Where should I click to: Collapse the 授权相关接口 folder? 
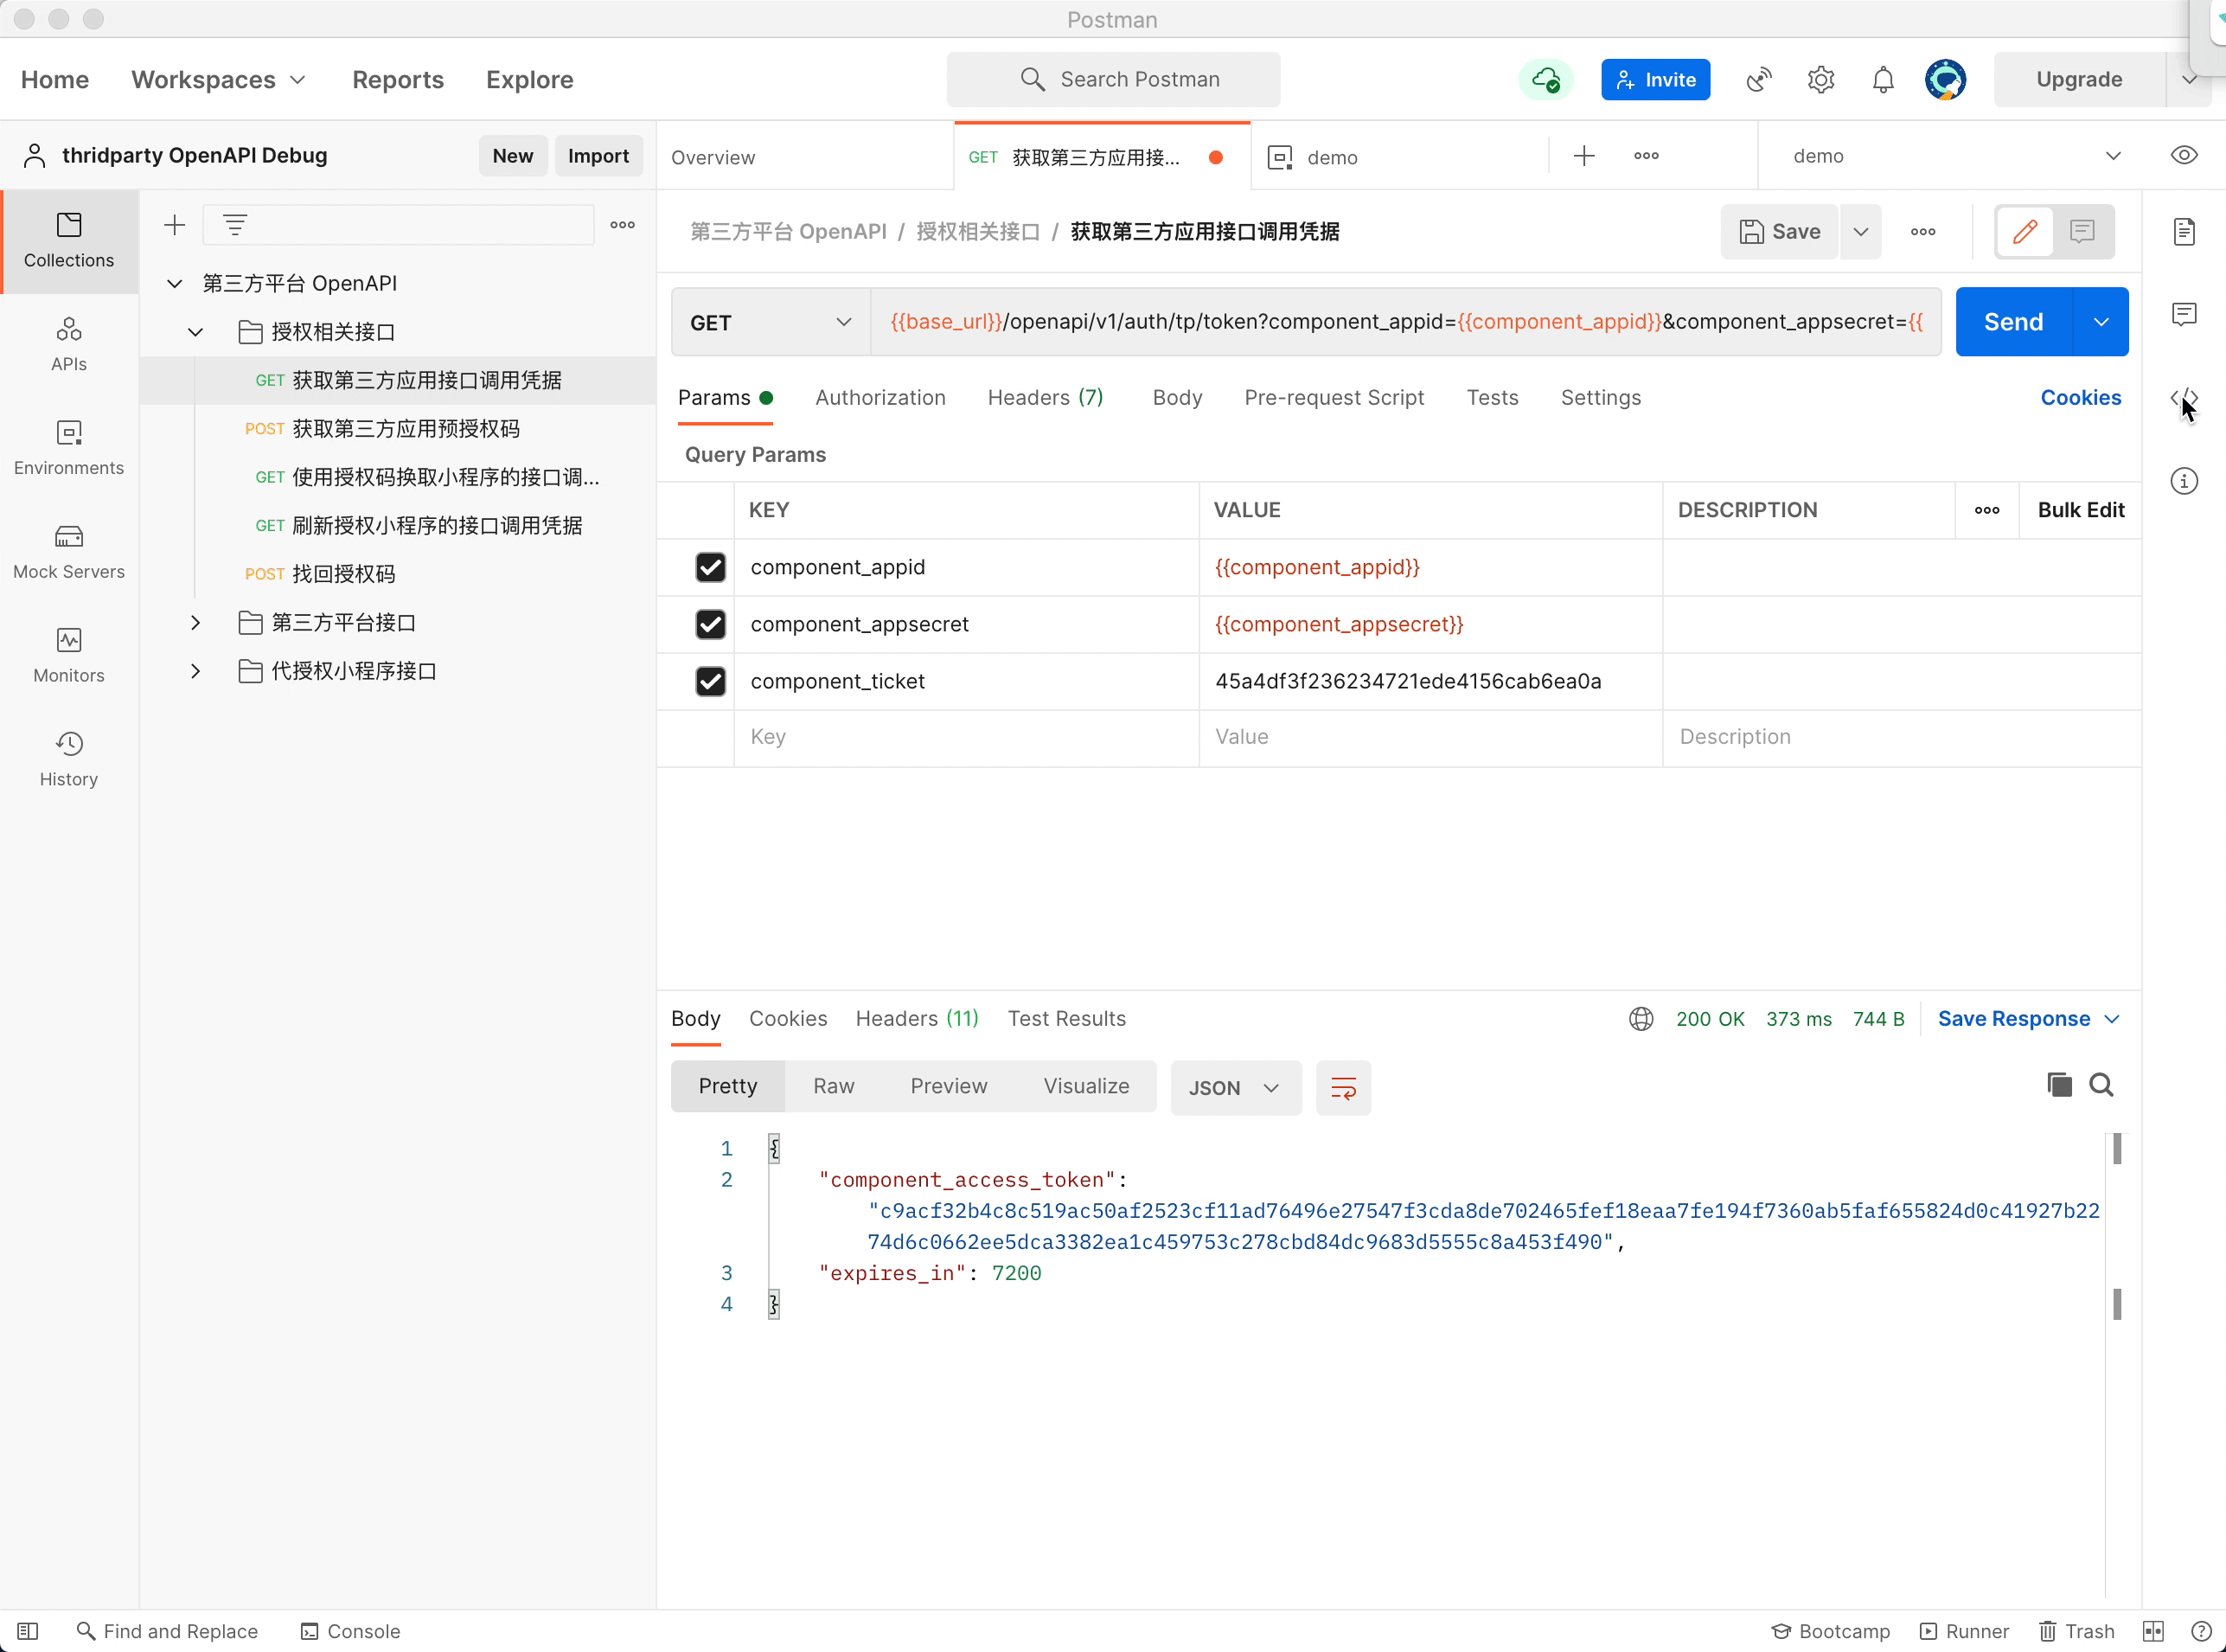(x=196, y=332)
